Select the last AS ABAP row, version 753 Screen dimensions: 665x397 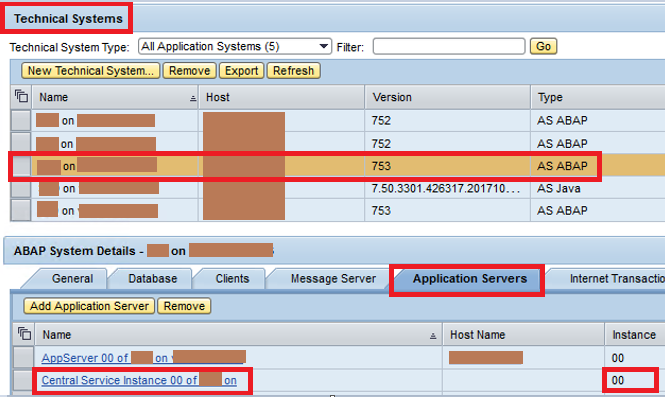coord(21,211)
